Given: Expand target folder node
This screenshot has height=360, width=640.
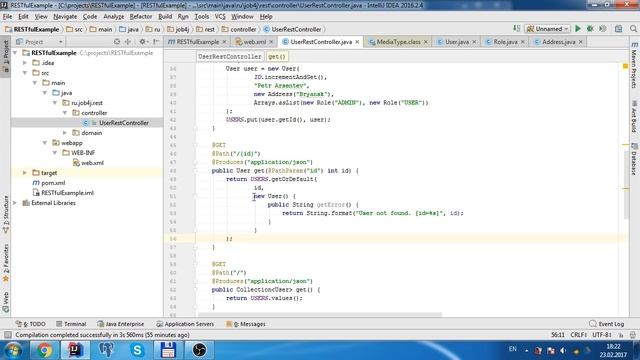Looking at the screenshot, I should click(25, 173).
